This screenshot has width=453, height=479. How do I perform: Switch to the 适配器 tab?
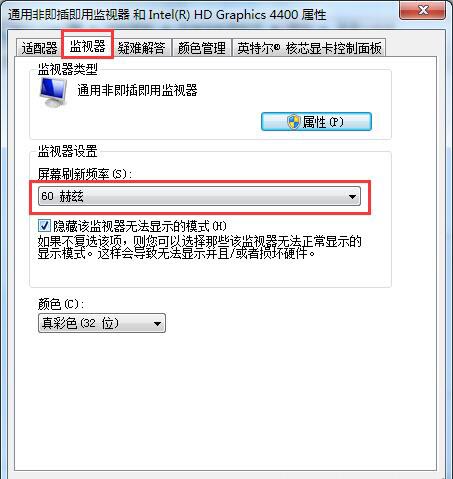39,48
